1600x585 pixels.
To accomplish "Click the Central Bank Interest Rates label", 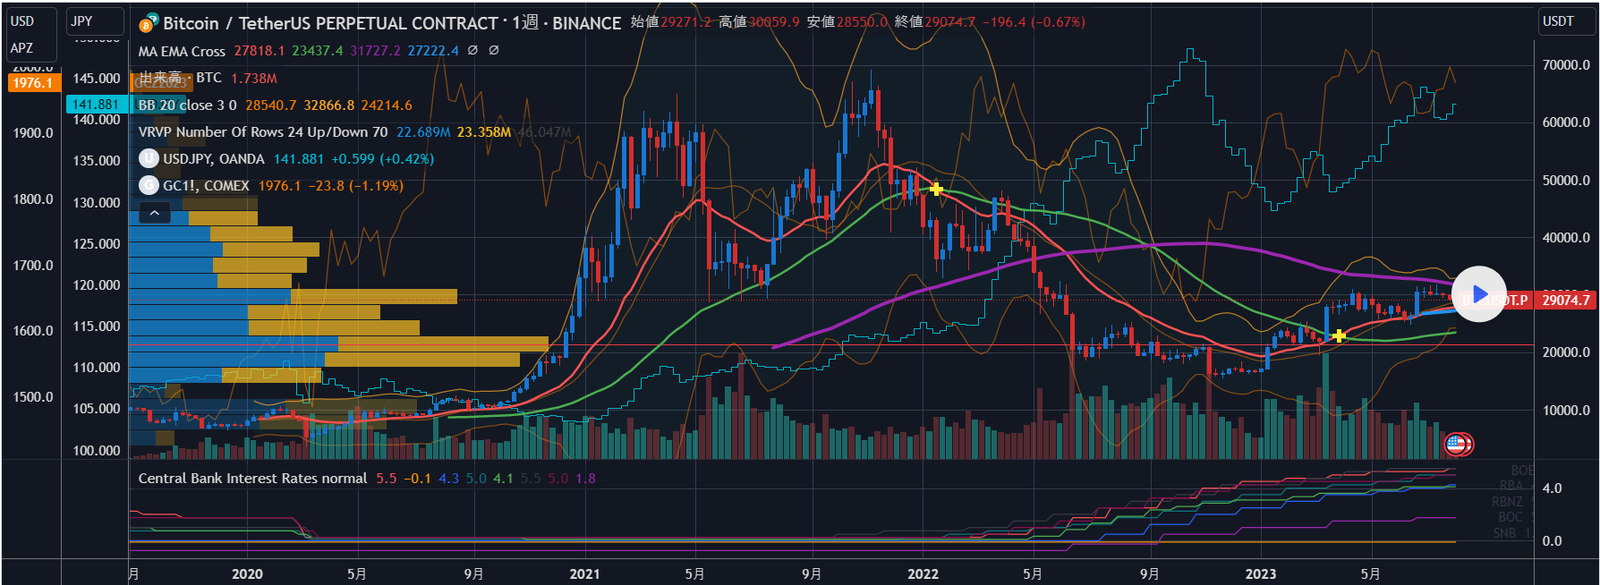I will click(x=252, y=478).
